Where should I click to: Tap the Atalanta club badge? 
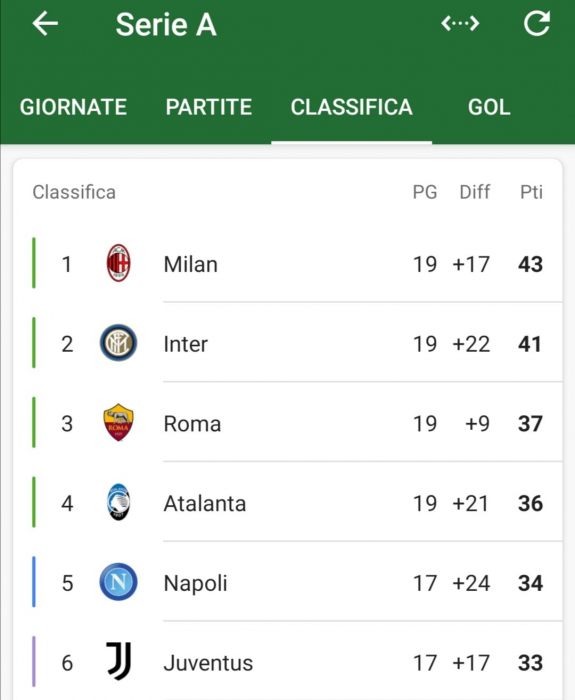[x=118, y=502]
